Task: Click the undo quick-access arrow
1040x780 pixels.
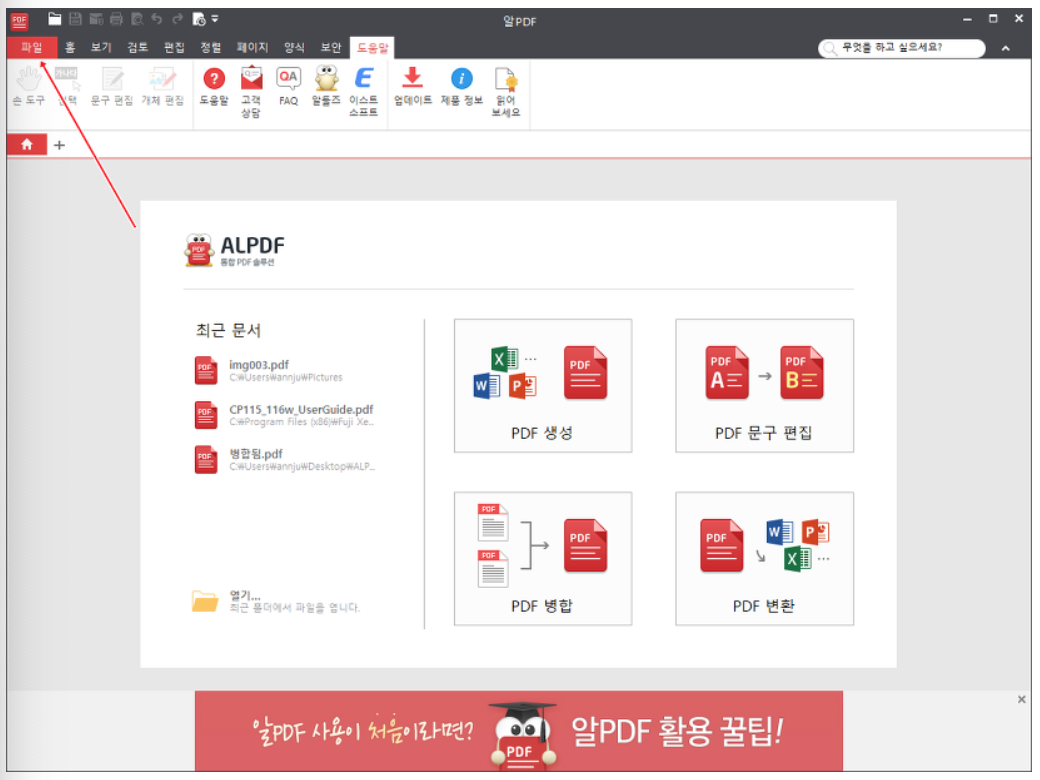Action: click(x=157, y=19)
